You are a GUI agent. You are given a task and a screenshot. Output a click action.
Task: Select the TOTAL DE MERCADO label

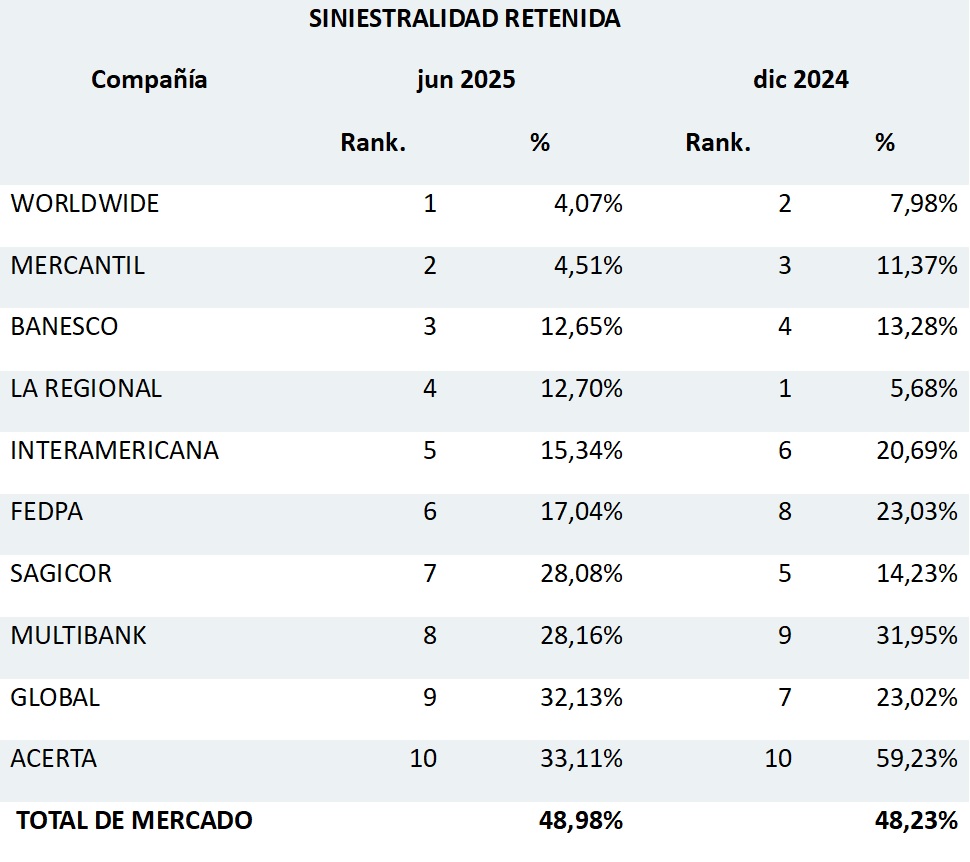[135, 821]
